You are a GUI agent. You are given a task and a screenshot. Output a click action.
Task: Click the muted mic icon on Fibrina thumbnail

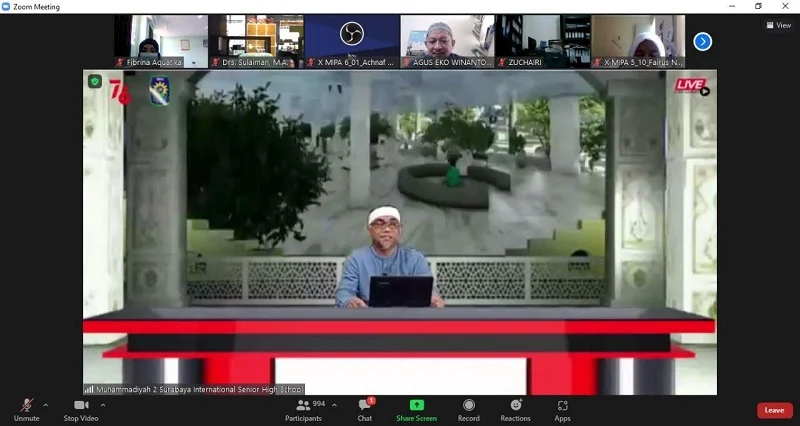coord(120,62)
